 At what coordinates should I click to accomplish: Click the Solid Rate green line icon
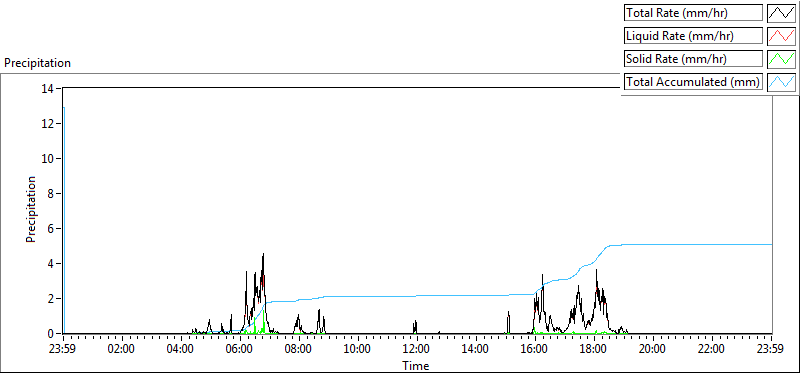coord(781,58)
